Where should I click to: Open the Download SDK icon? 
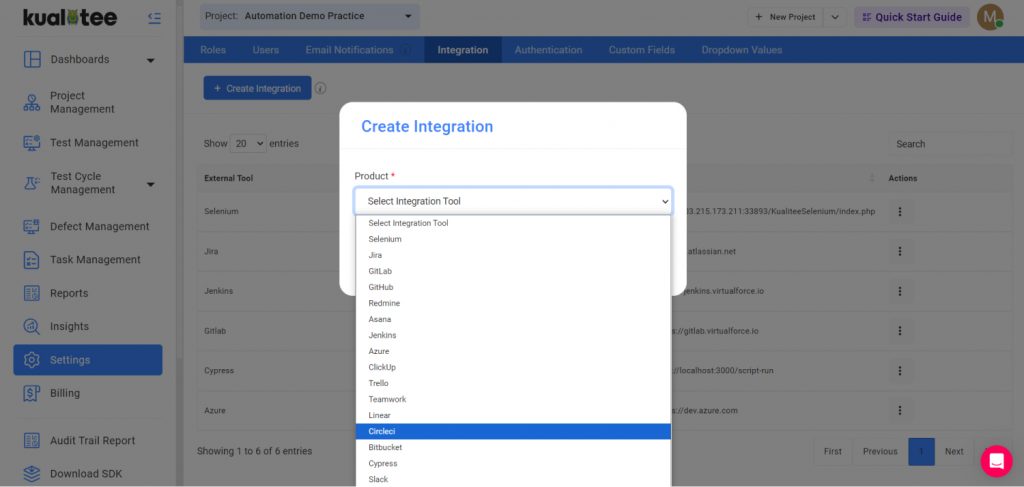pyautogui.click(x=32, y=474)
